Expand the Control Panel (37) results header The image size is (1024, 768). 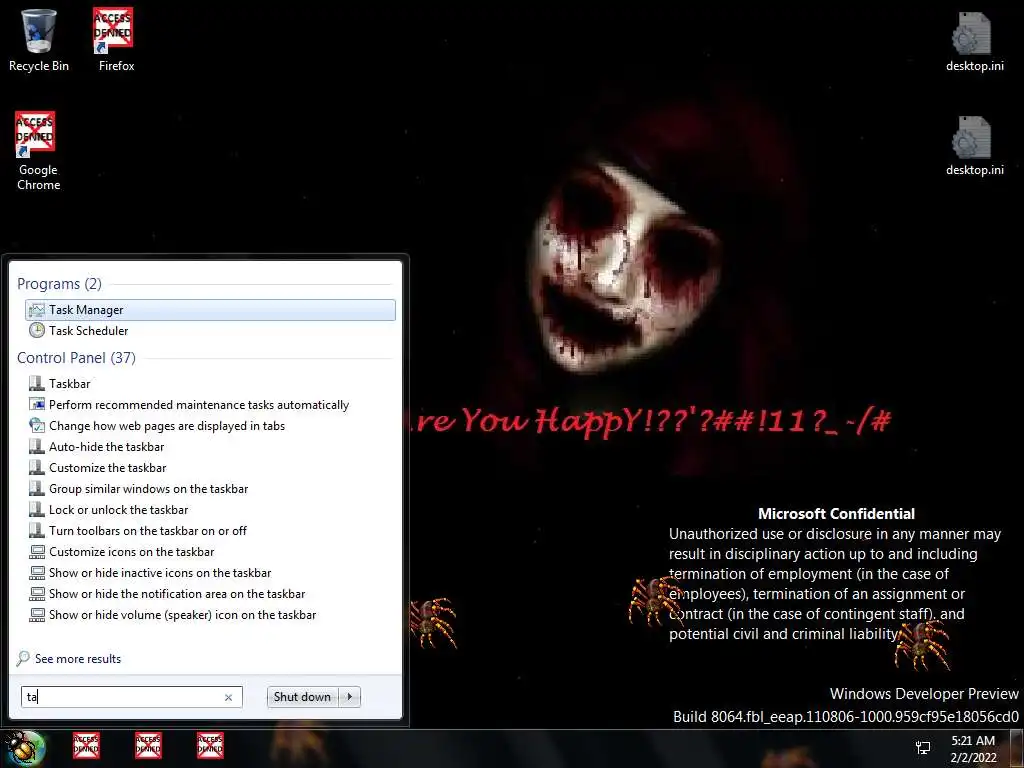[x=76, y=357]
